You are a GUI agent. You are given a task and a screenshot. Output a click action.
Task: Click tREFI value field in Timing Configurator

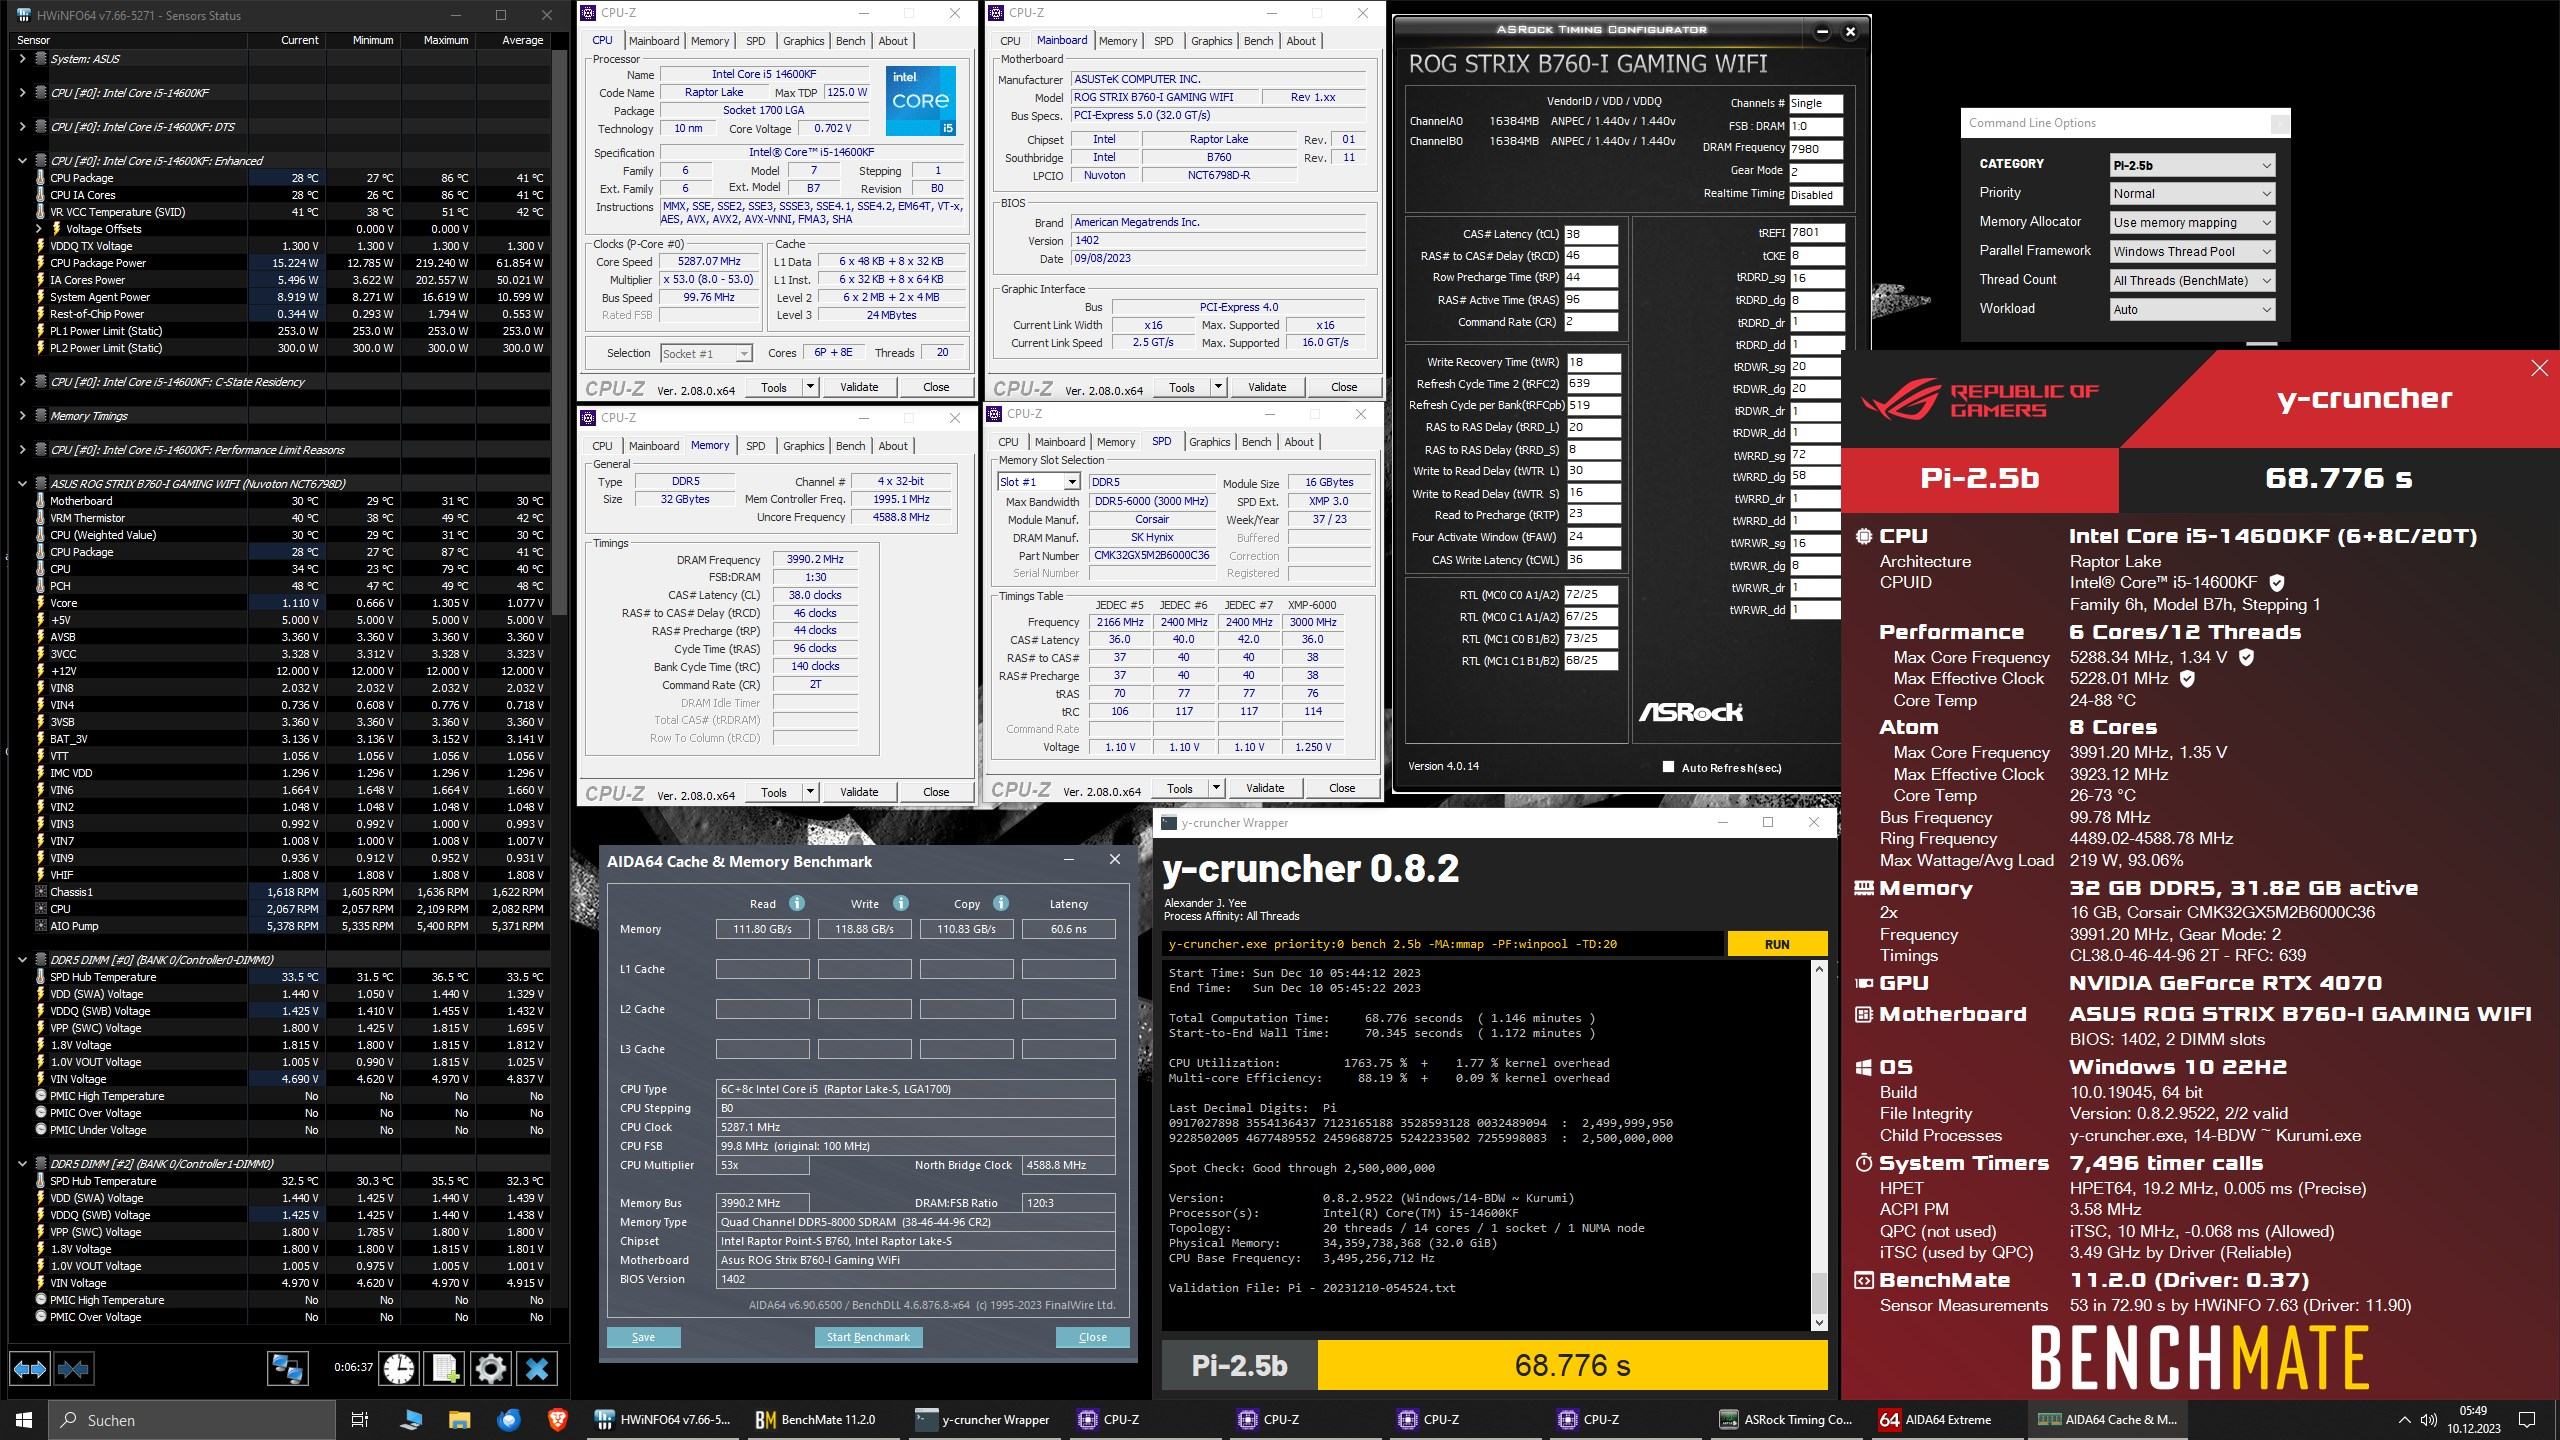(x=1816, y=232)
